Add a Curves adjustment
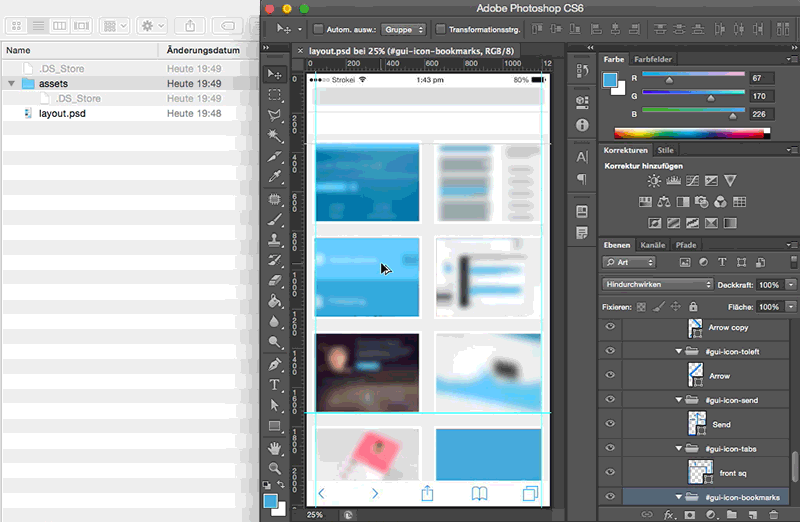 coord(692,181)
